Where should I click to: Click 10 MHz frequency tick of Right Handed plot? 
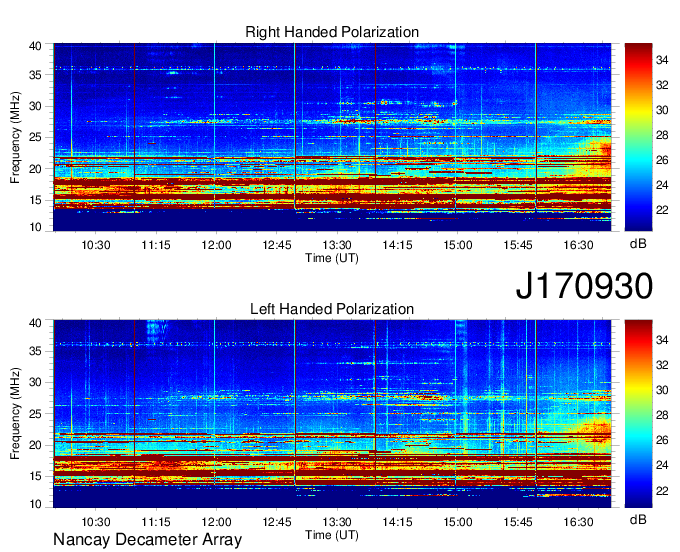(35, 227)
